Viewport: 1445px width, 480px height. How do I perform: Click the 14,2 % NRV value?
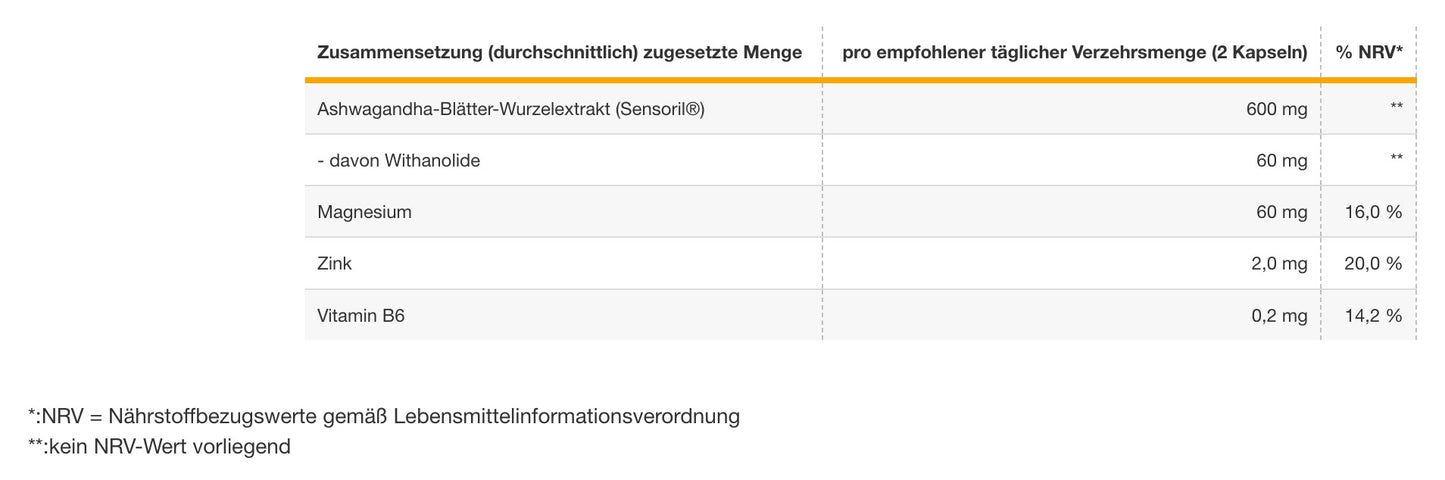point(1373,316)
